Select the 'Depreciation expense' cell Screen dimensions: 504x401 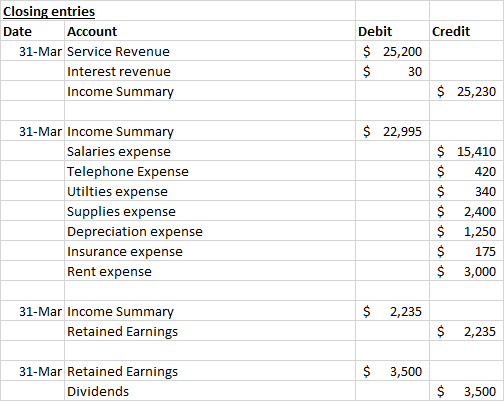[210, 231]
